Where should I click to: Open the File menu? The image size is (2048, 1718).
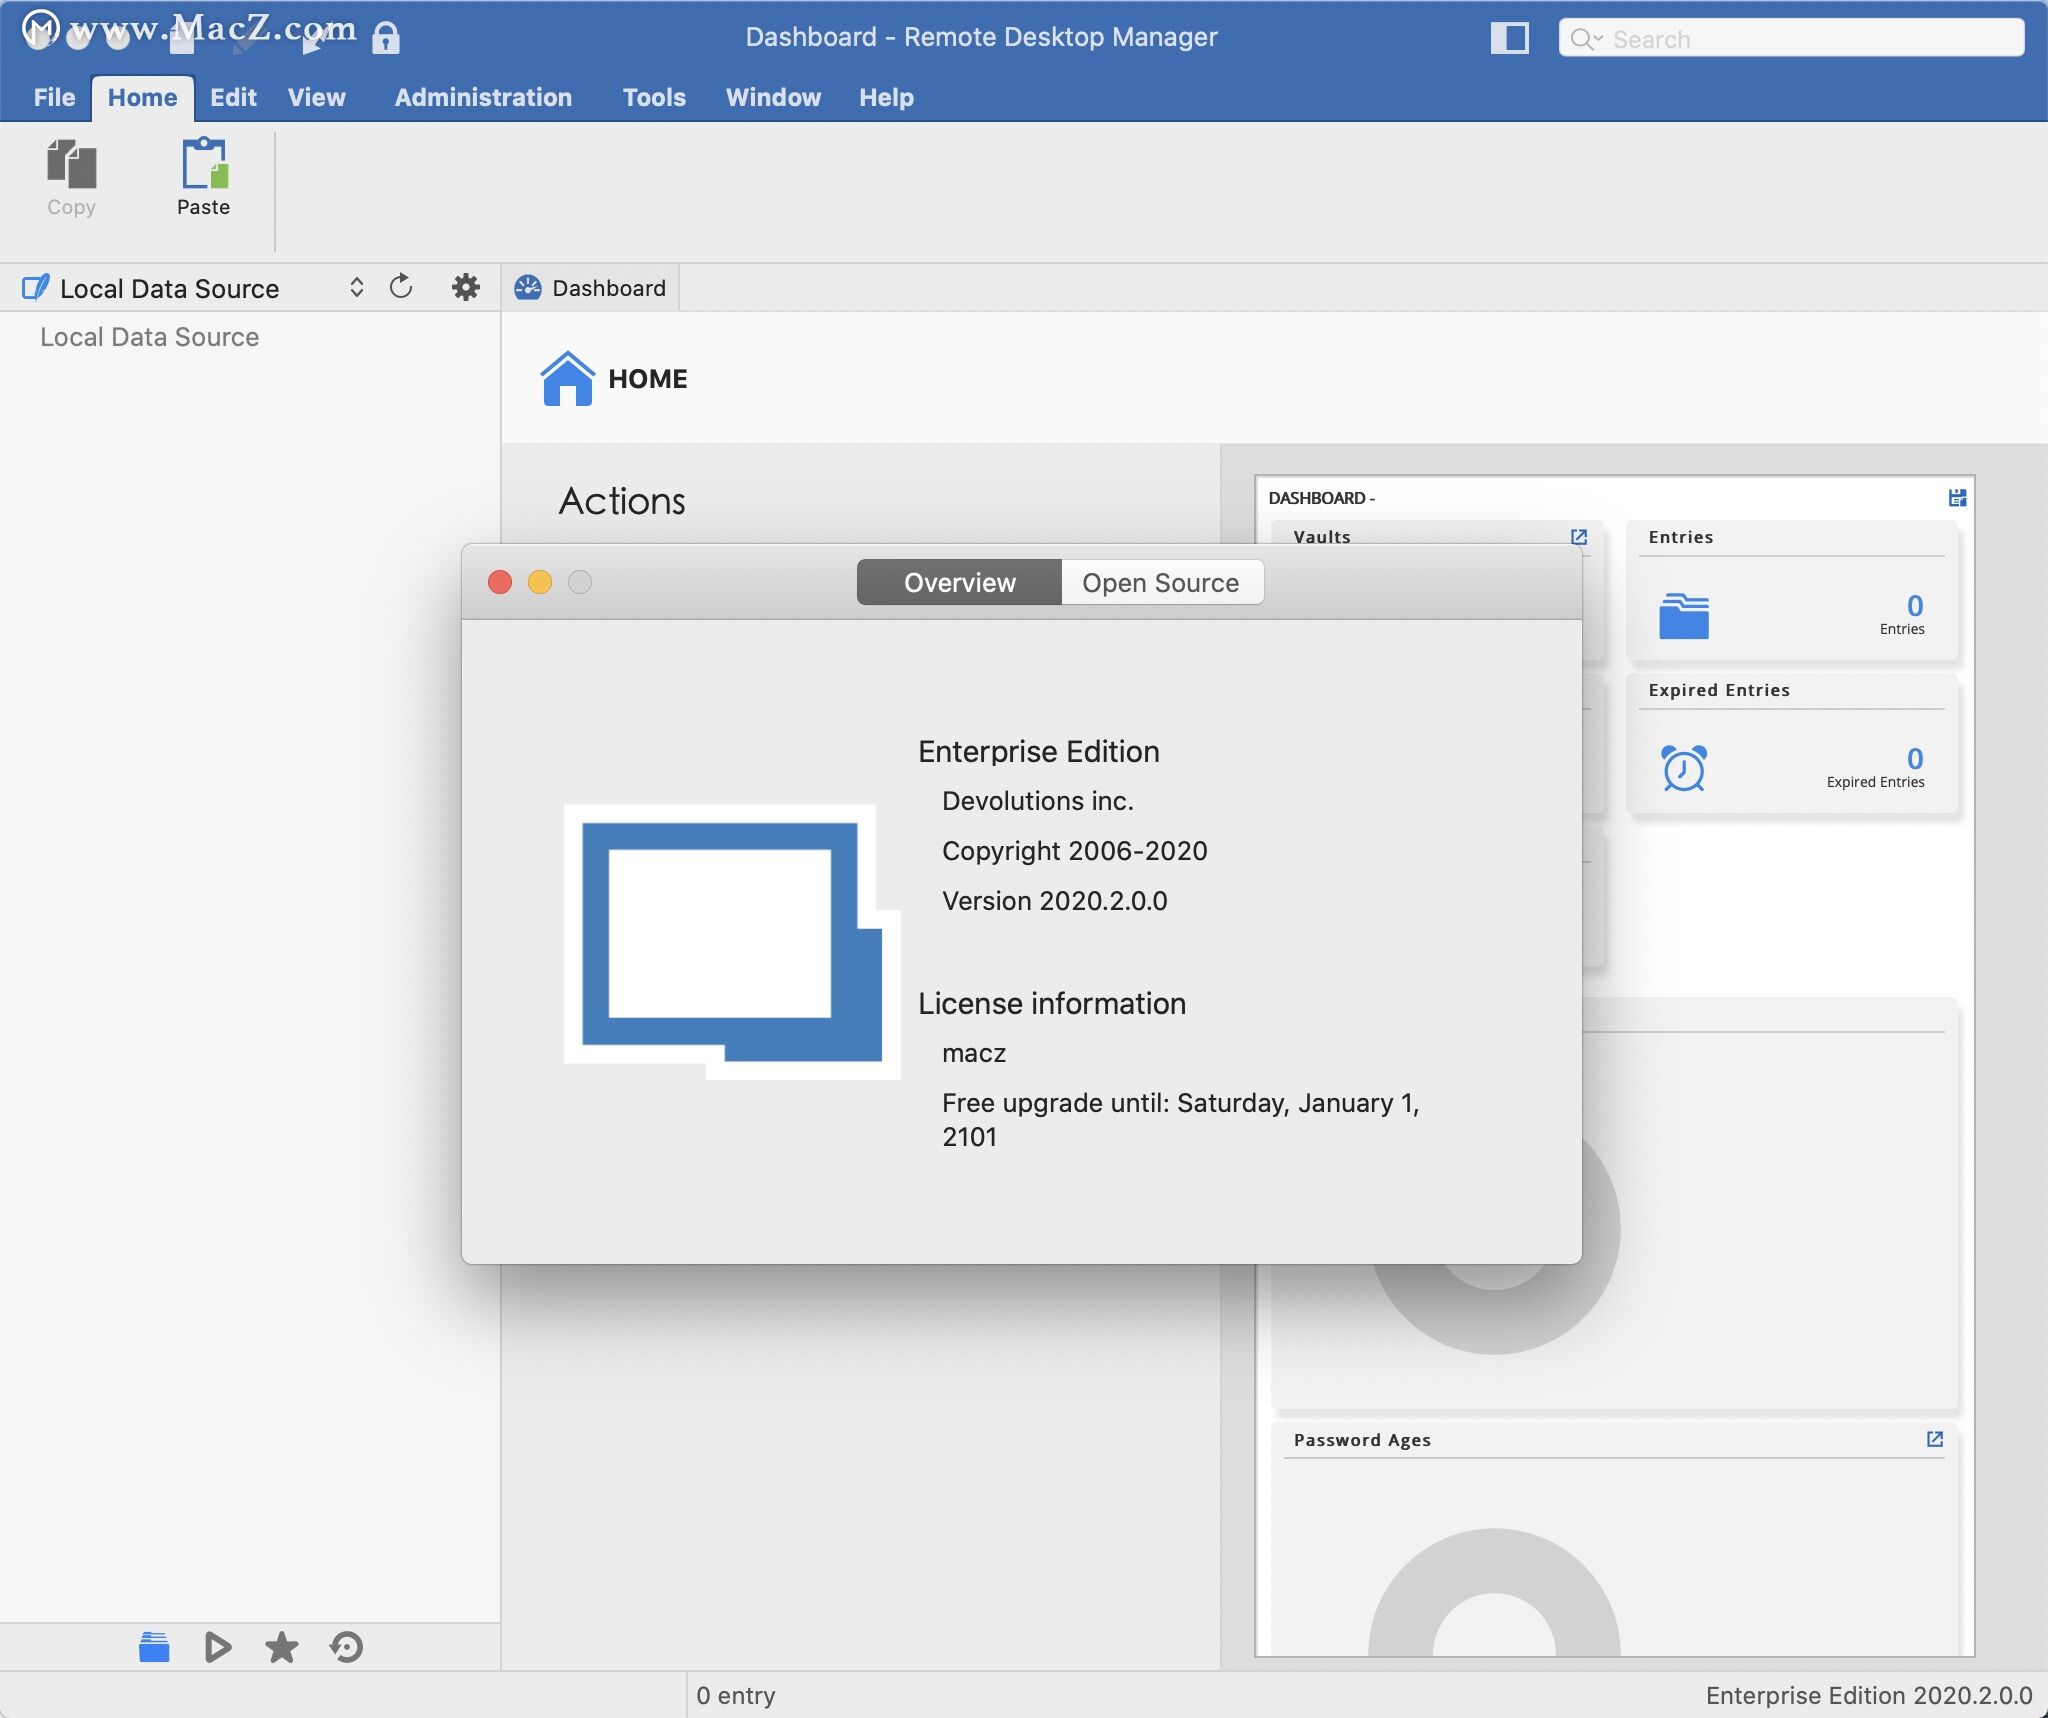[x=54, y=97]
